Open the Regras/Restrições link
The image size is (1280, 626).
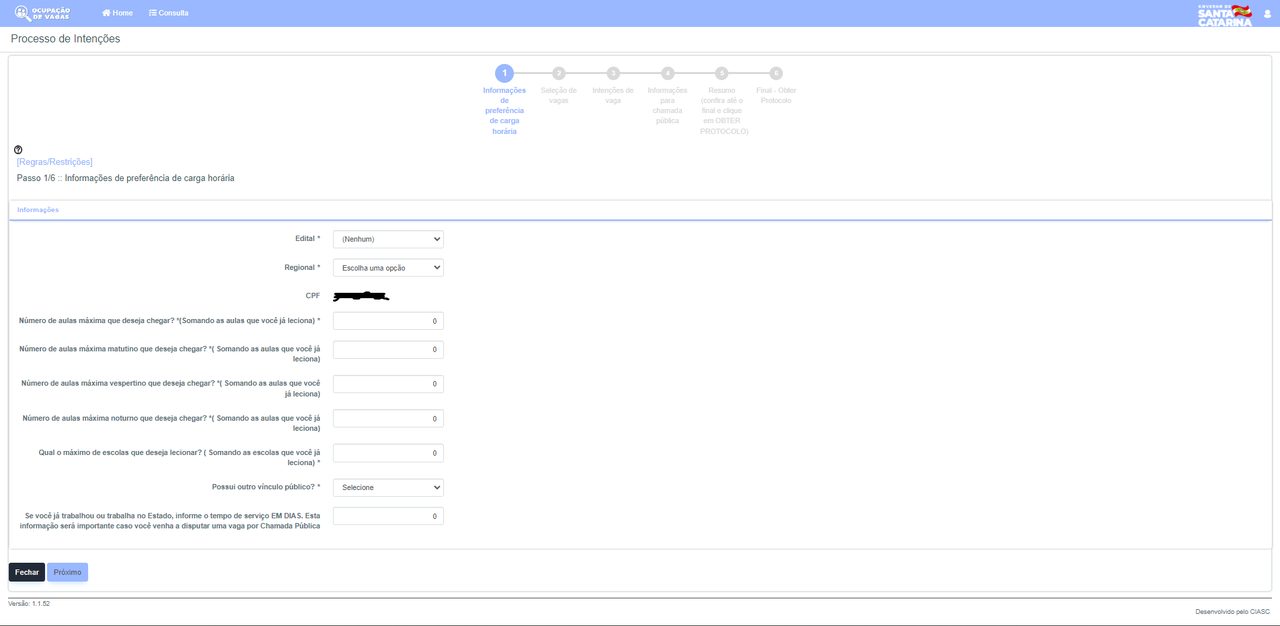click(x=55, y=161)
